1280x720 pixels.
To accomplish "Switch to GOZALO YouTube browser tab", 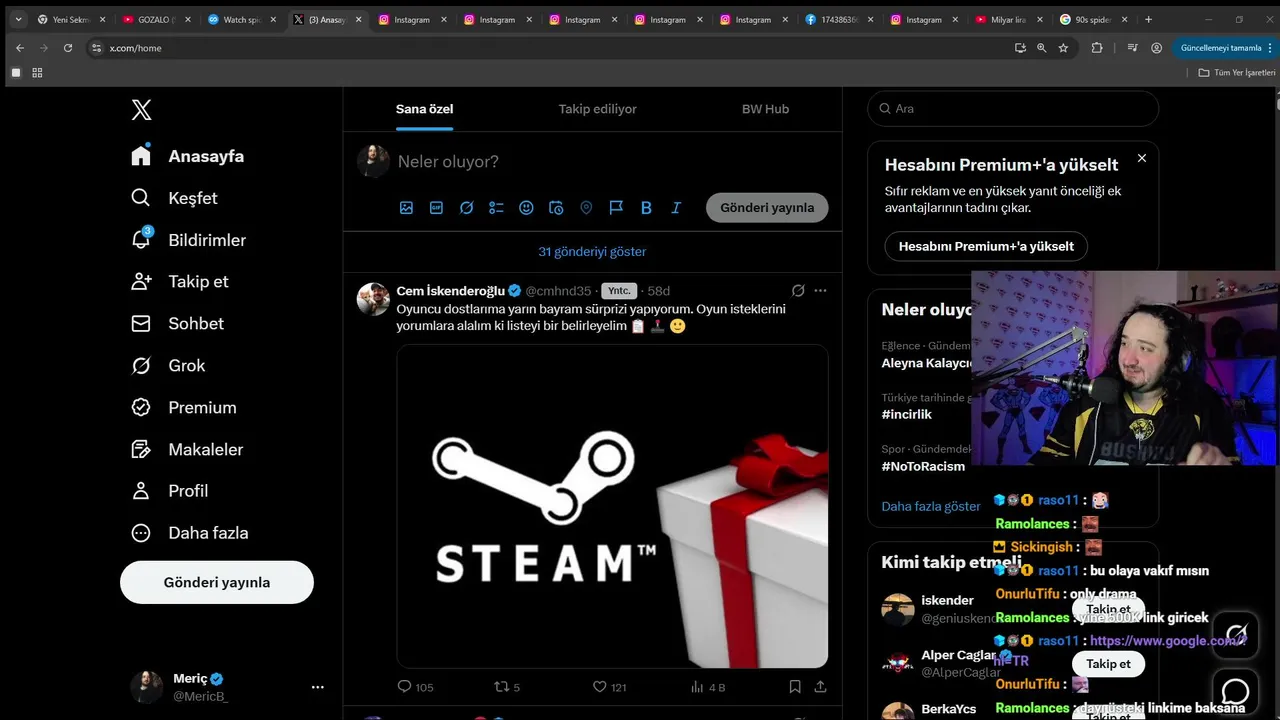I will click(x=155, y=19).
